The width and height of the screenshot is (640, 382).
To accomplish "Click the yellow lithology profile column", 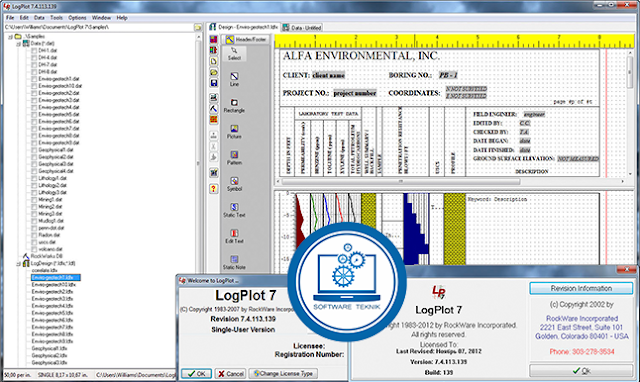I will (x=455, y=229).
